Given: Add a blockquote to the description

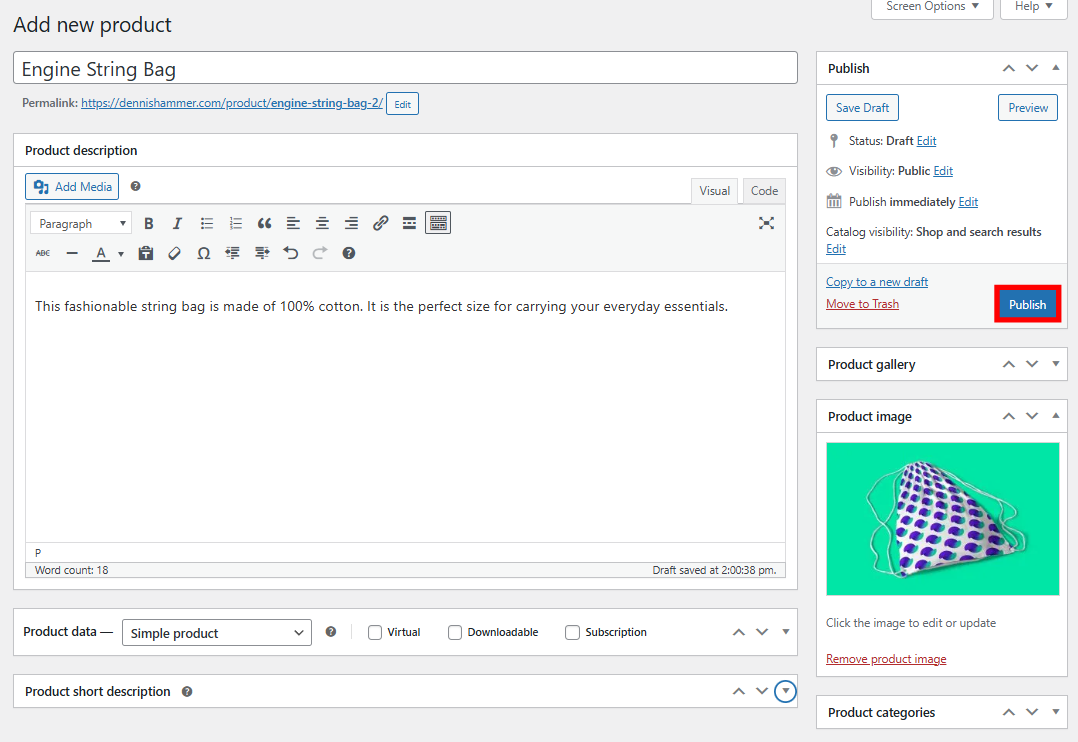Looking at the screenshot, I should click(x=263, y=222).
